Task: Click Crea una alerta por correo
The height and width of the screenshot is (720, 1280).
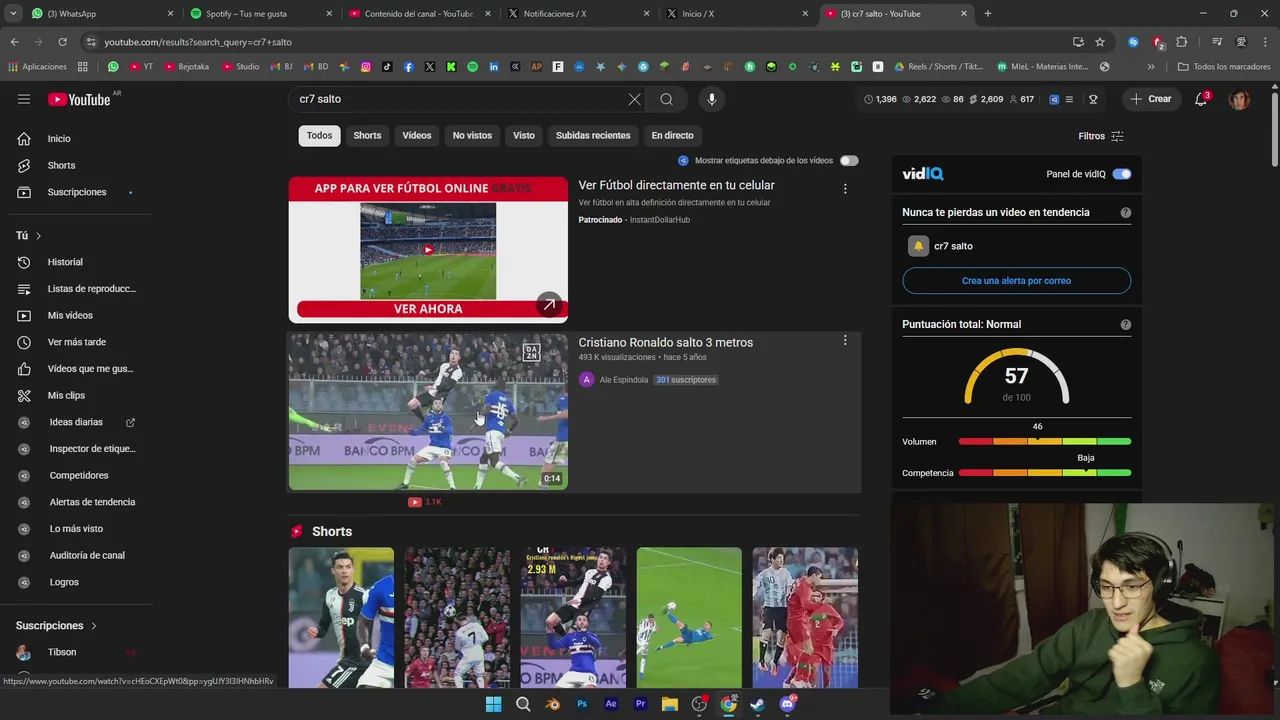Action: 1016,281
